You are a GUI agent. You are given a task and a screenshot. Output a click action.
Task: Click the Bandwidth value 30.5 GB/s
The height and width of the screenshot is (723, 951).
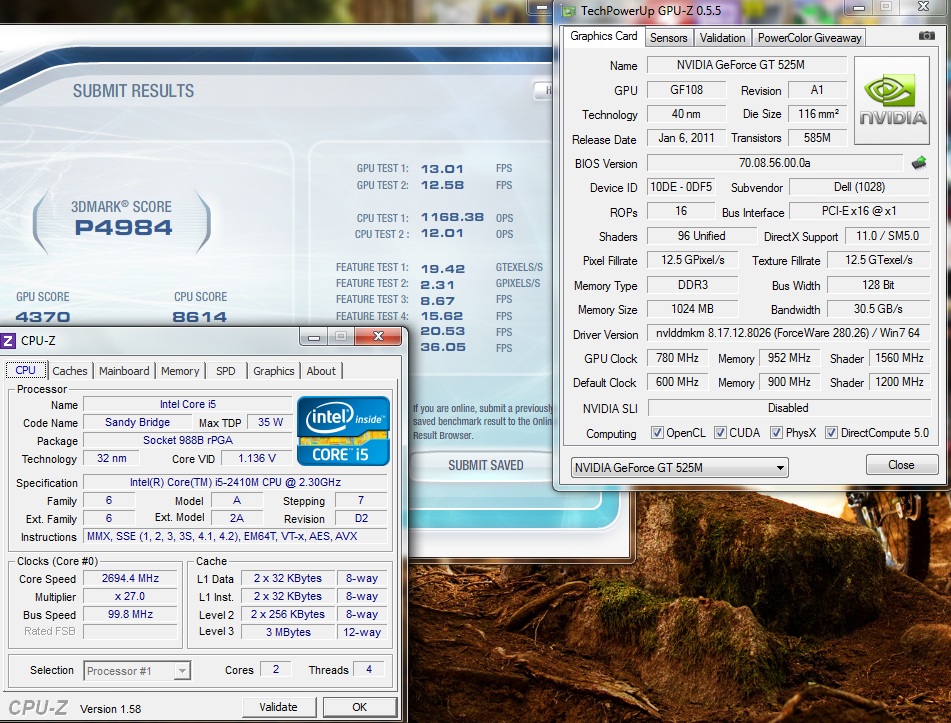click(x=878, y=309)
